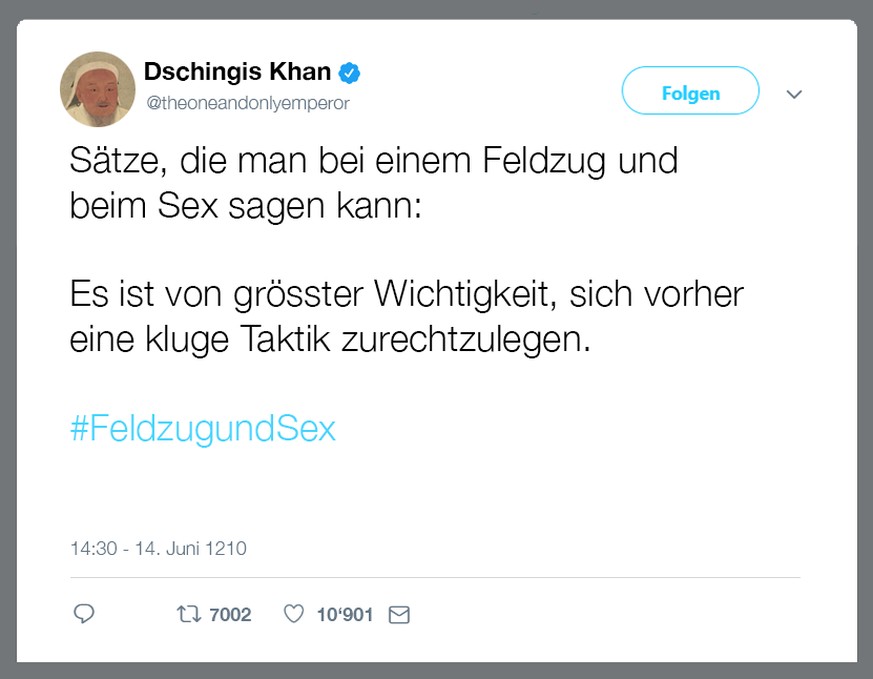This screenshot has width=873, height=679.
Task: Click the 14:30 - 14. Juni 1210 timestamp
Action: 158,548
